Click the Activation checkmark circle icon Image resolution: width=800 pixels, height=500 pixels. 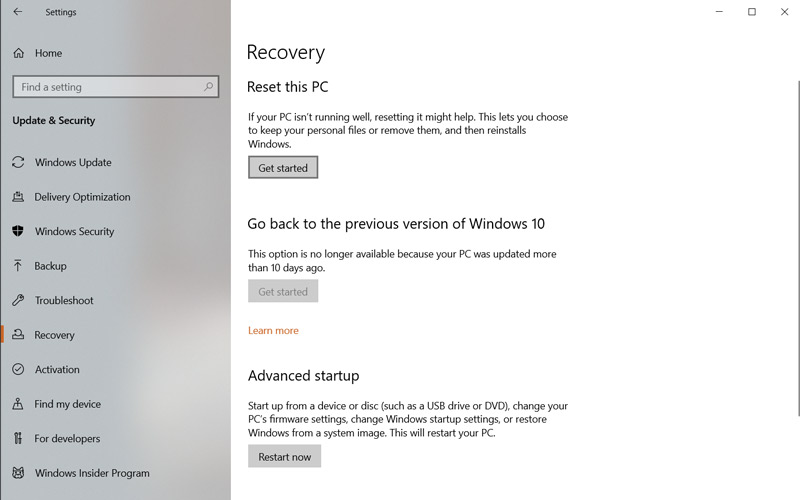coord(17,369)
